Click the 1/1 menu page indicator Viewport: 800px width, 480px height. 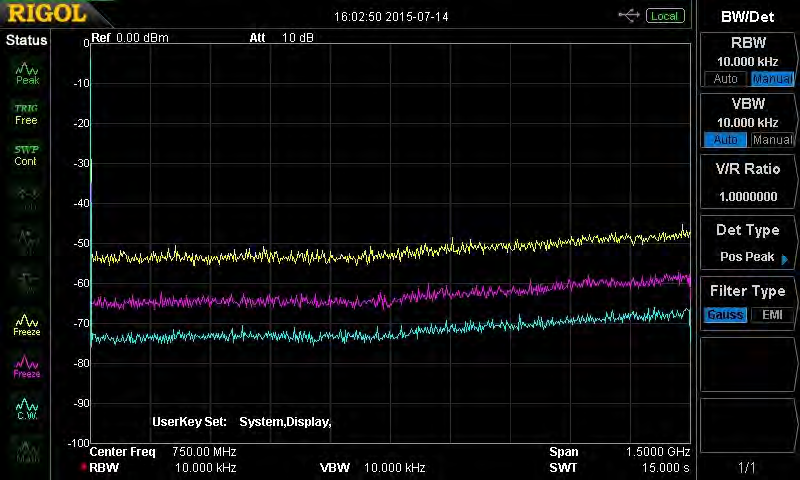pyautogui.click(x=747, y=467)
